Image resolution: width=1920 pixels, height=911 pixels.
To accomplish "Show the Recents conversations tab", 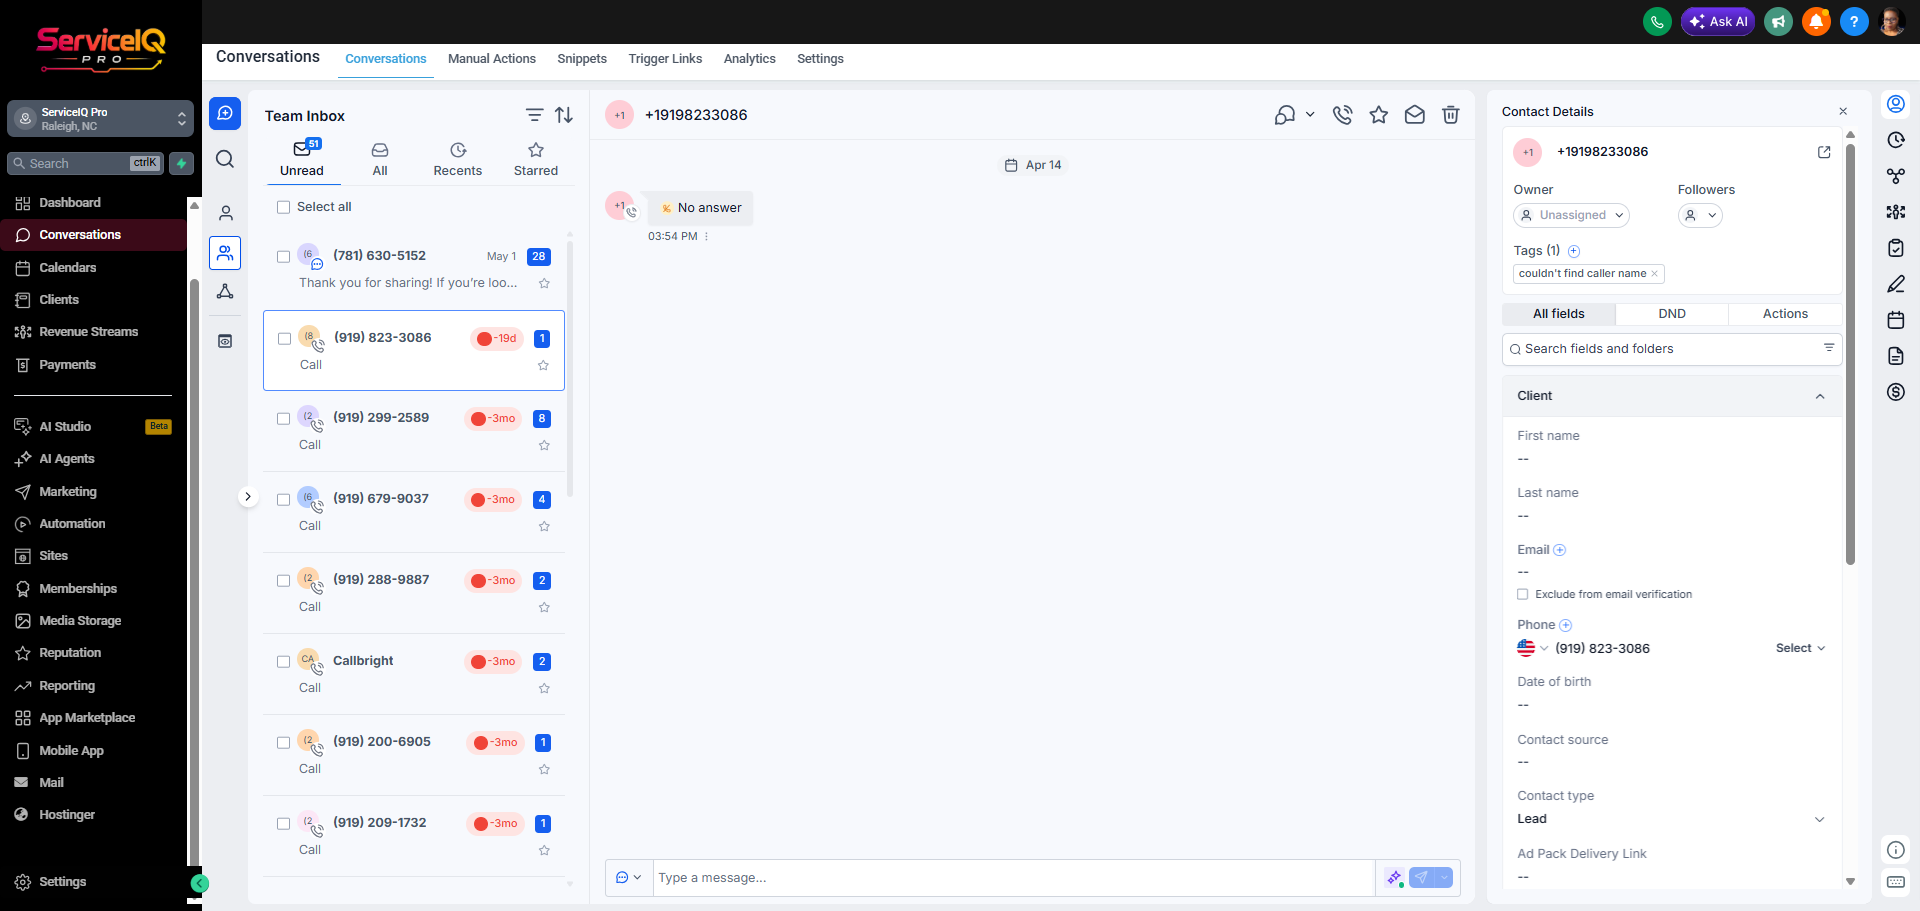I will pos(457,160).
